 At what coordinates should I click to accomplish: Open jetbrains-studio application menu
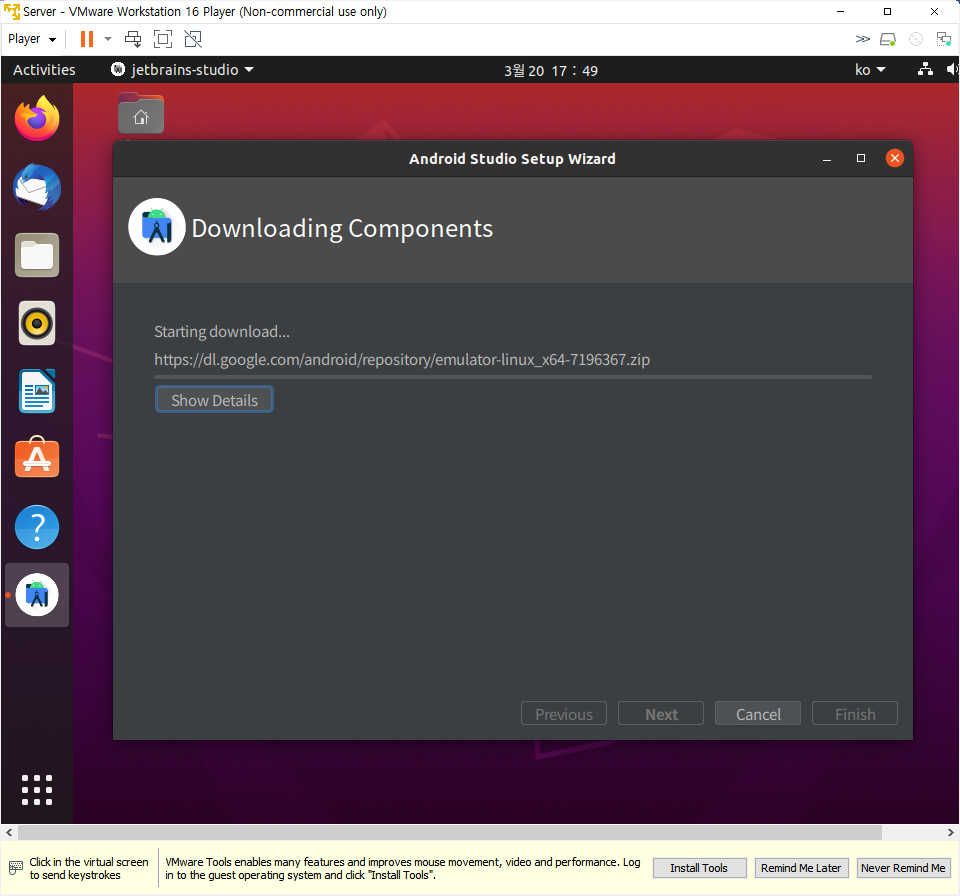click(182, 69)
